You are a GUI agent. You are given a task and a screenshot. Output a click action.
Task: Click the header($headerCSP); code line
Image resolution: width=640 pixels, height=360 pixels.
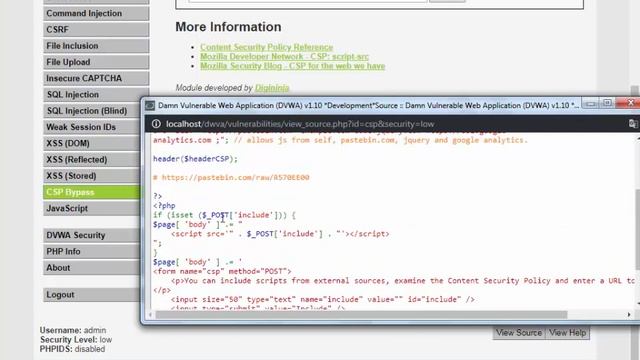[195, 159]
